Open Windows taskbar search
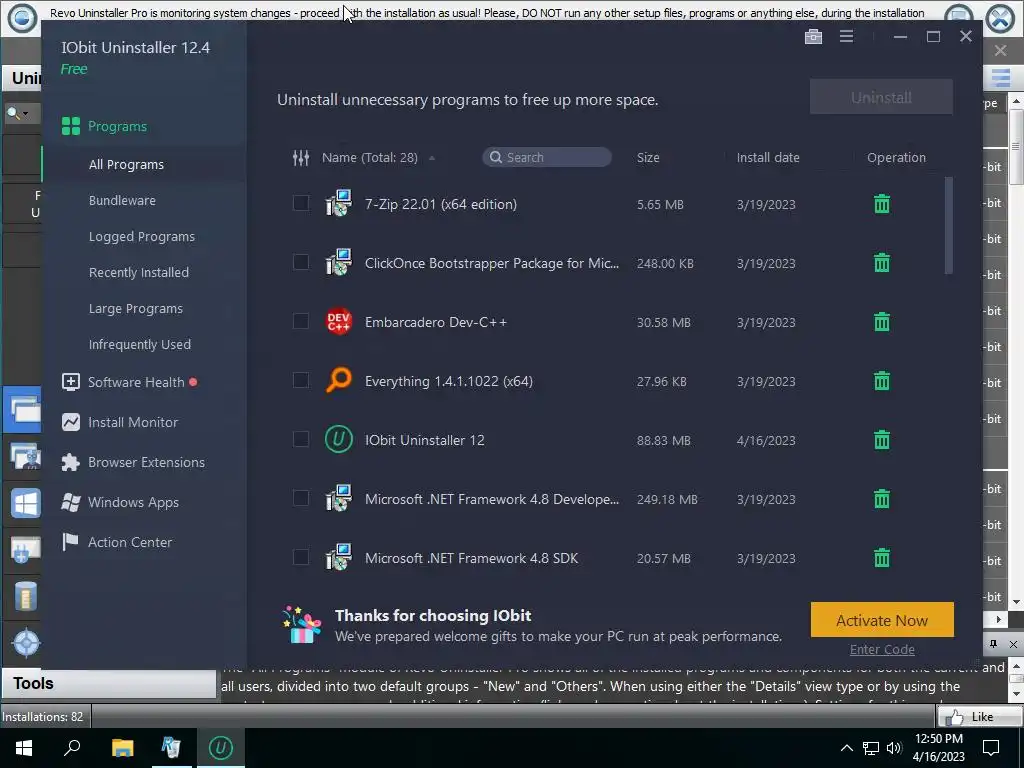This screenshot has width=1024, height=768. [72, 748]
